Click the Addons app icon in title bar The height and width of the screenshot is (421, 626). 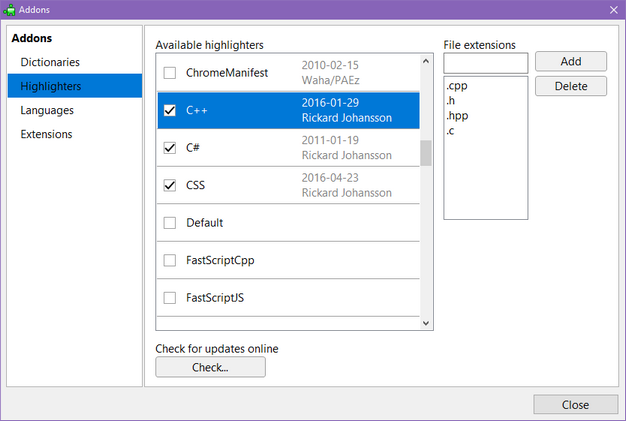[10, 10]
